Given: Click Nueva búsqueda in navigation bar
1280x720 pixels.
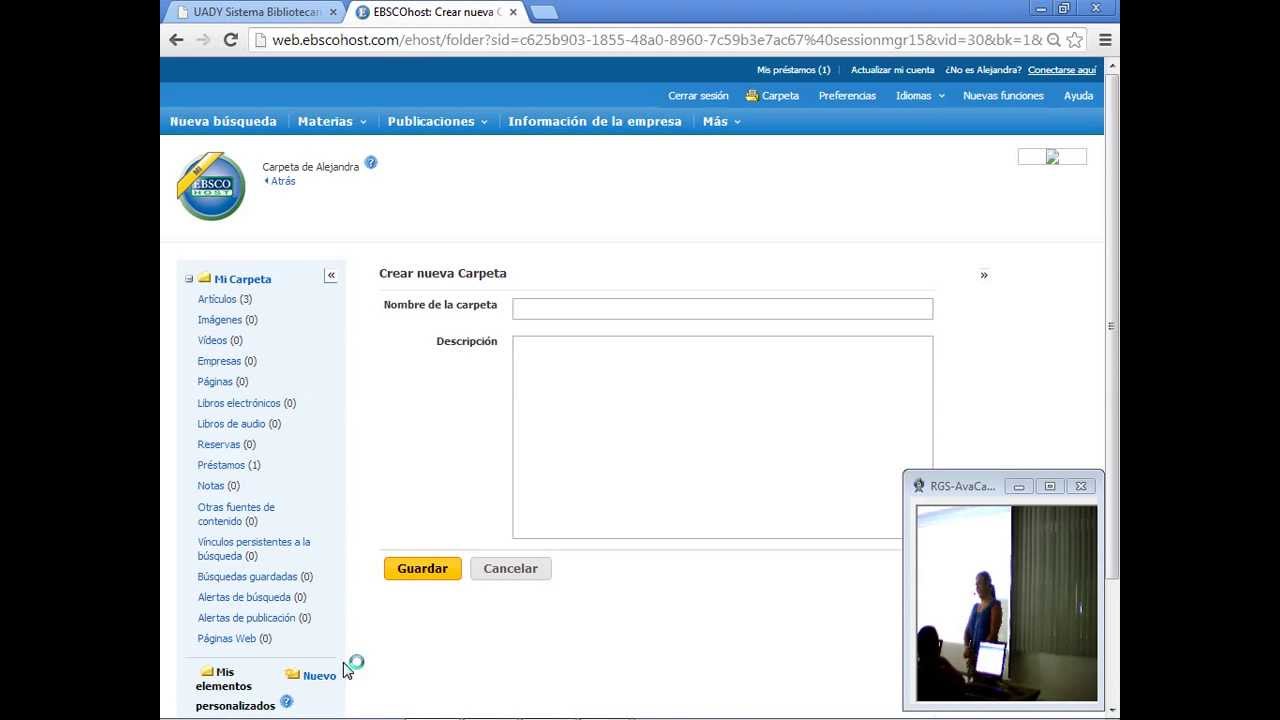Looking at the screenshot, I should [x=223, y=121].
